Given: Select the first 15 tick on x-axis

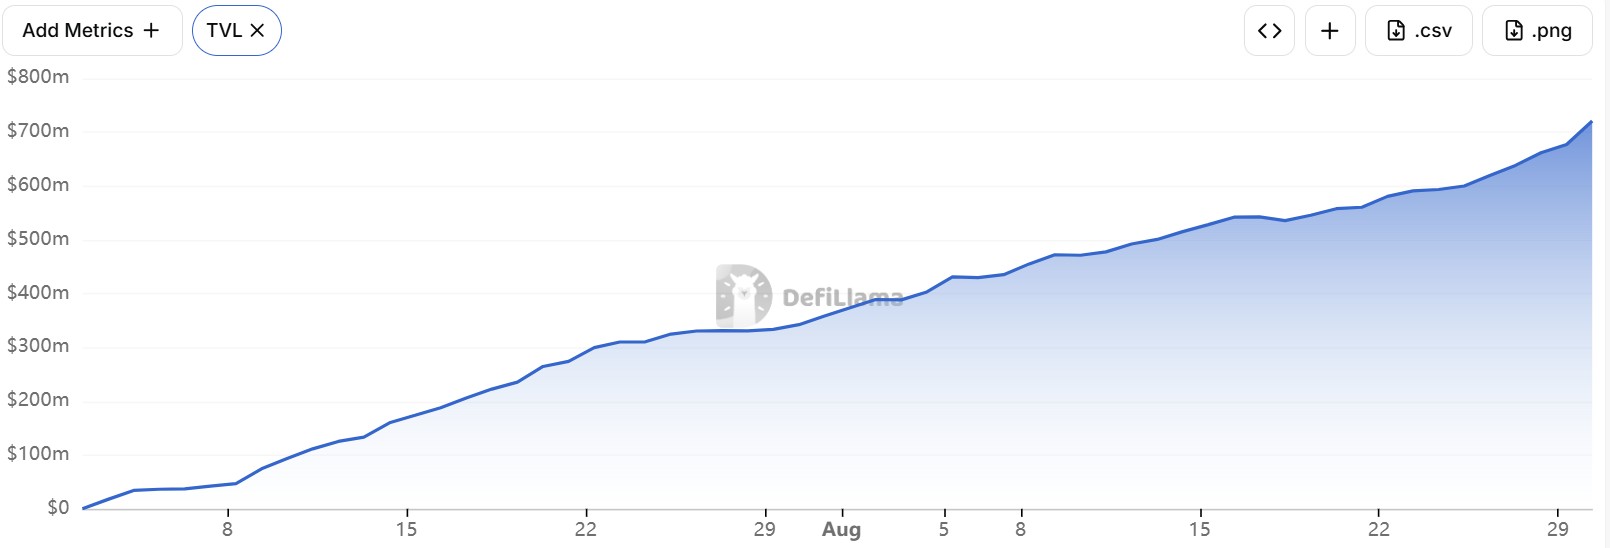Looking at the screenshot, I should (406, 529).
